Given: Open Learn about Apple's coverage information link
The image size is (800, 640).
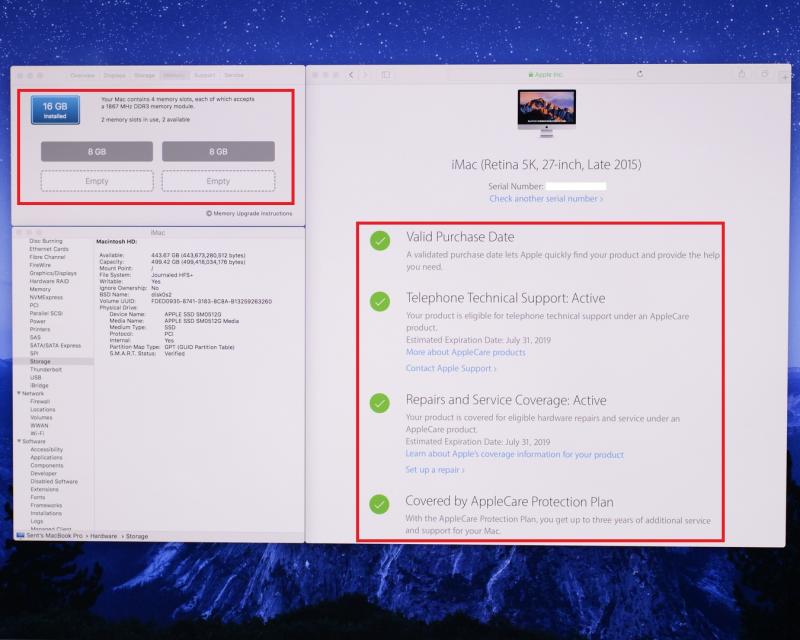Looking at the screenshot, I should (x=514, y=454).
